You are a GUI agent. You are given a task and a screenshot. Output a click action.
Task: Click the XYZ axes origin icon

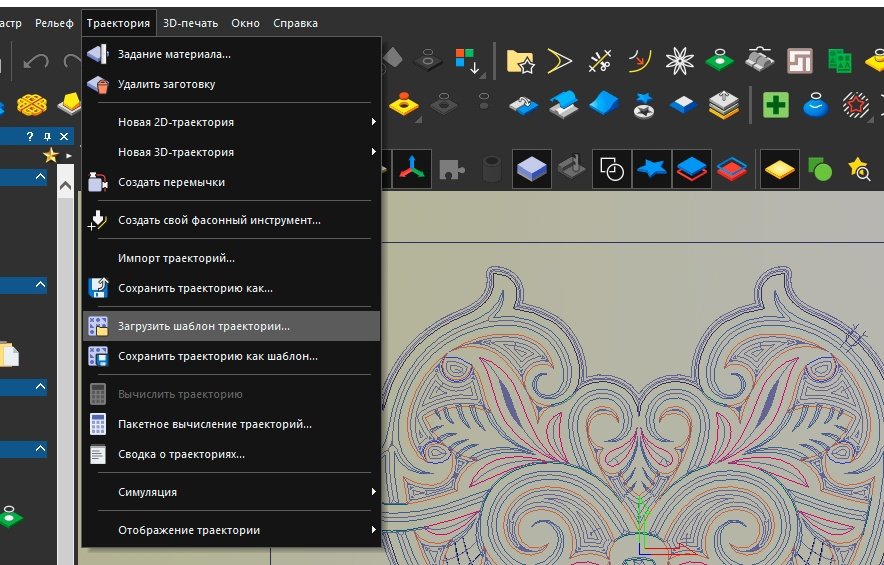[413, 170]
